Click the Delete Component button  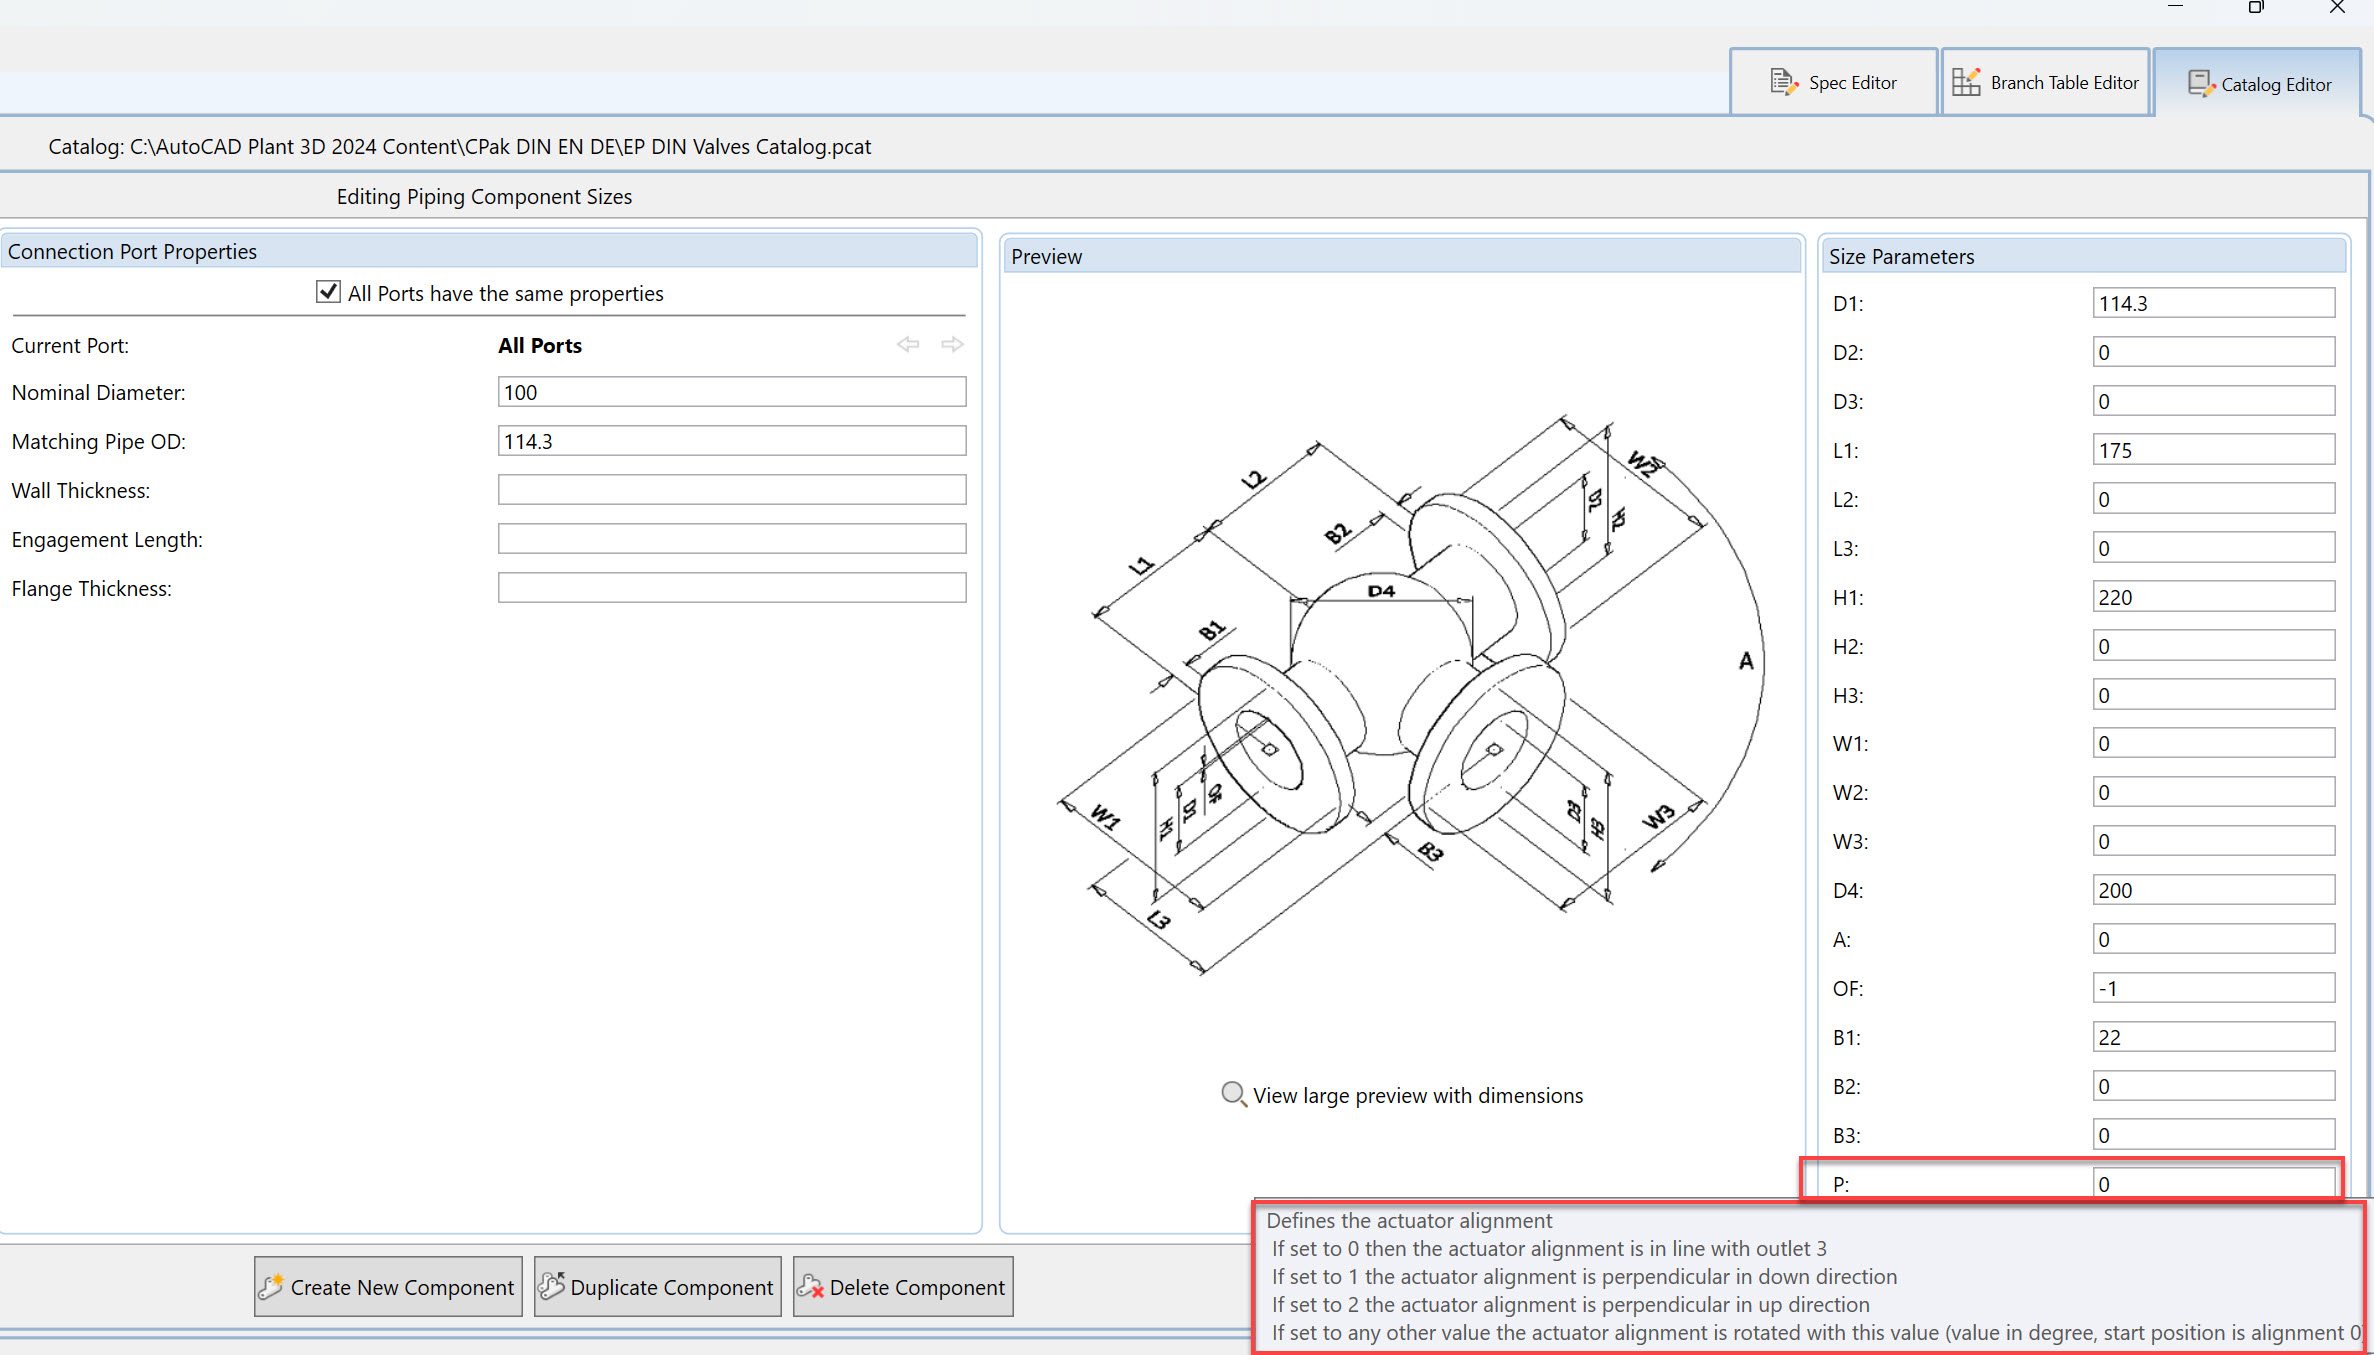902,1286
